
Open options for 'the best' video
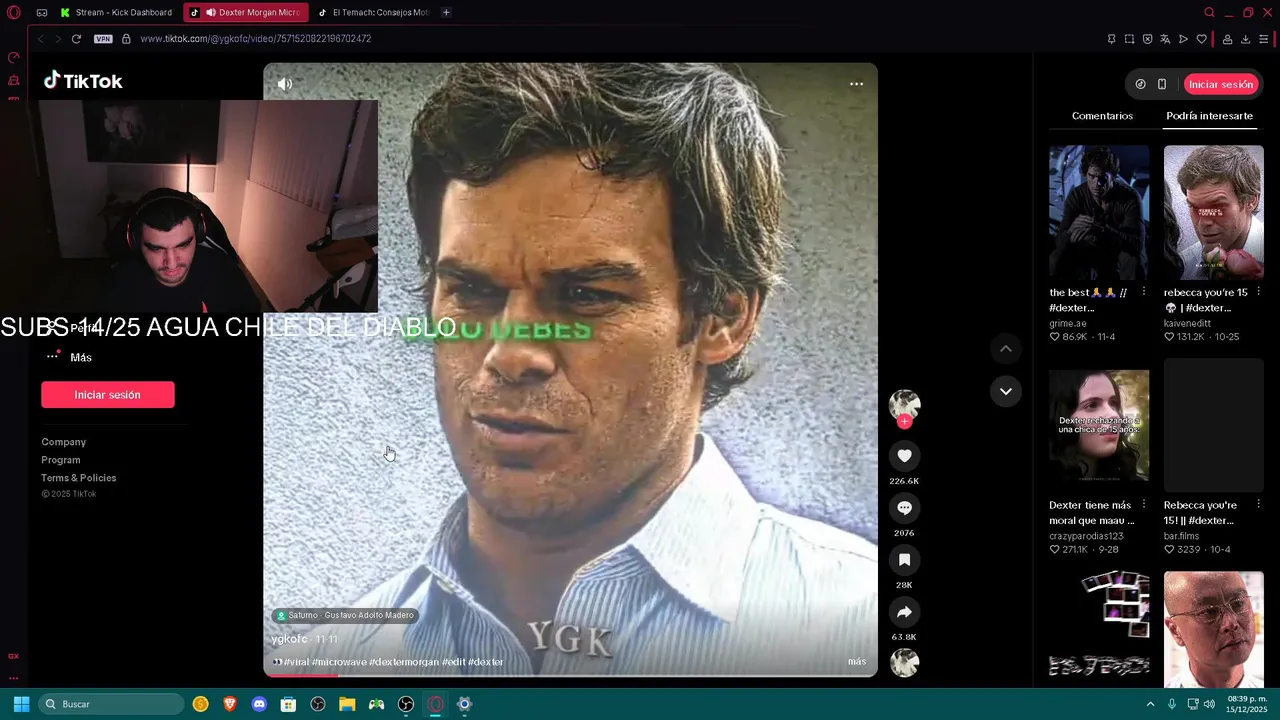1144,292
